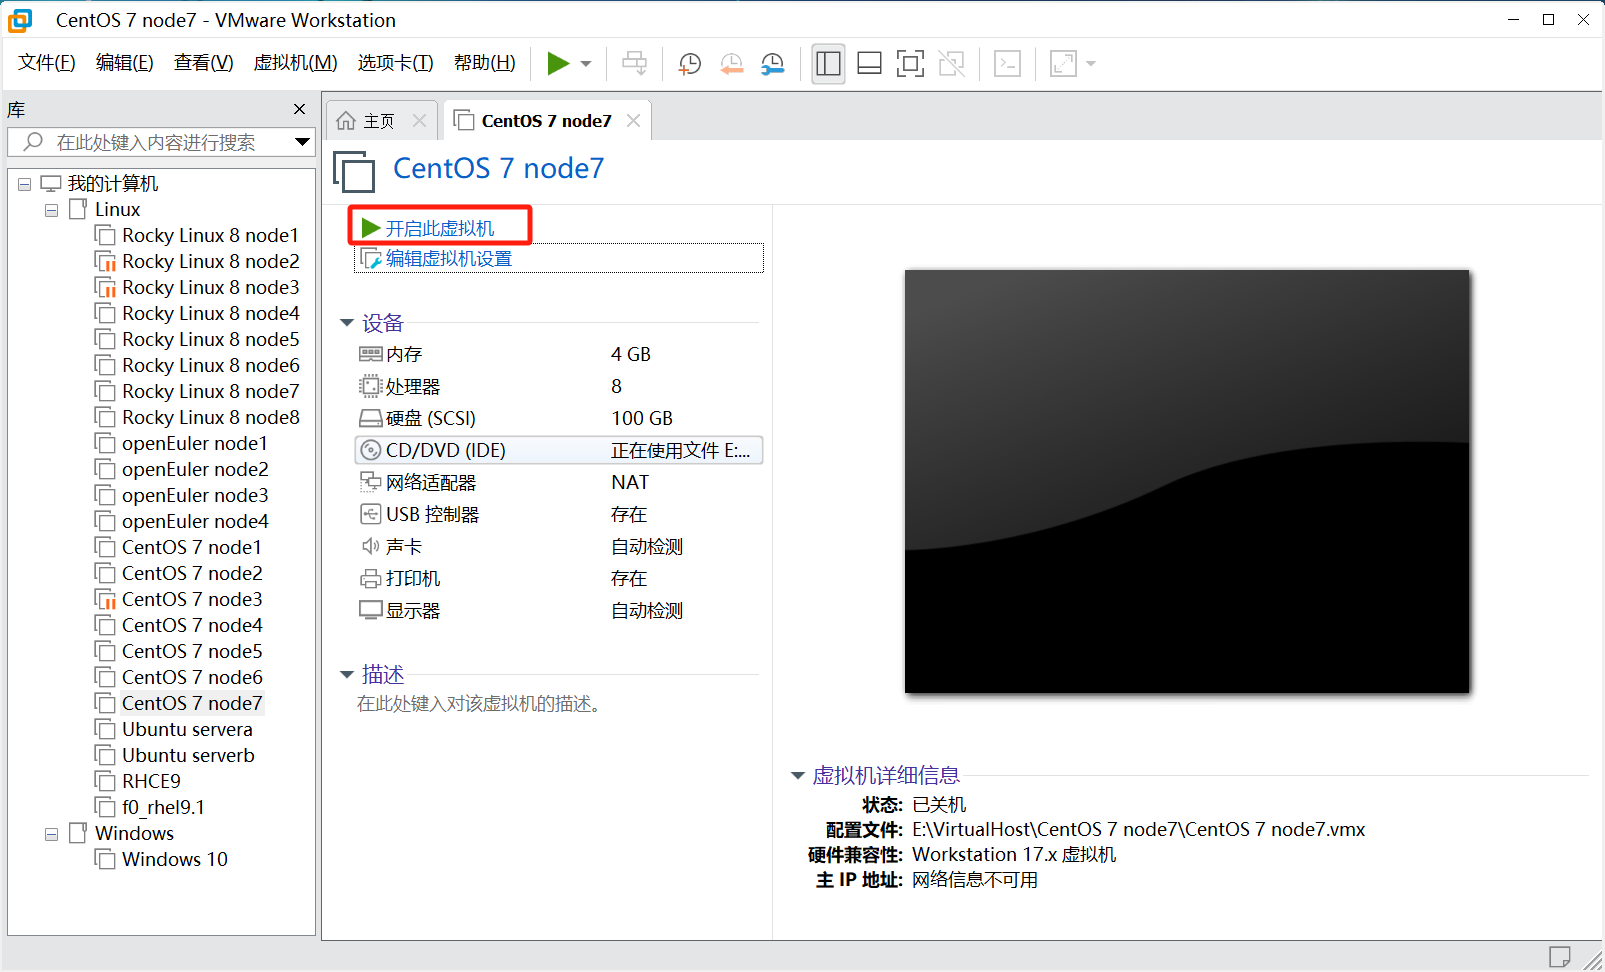
Task: Click the send Ctrl+Alt+Del toolbar icon
Action: [x=634, y=64]
